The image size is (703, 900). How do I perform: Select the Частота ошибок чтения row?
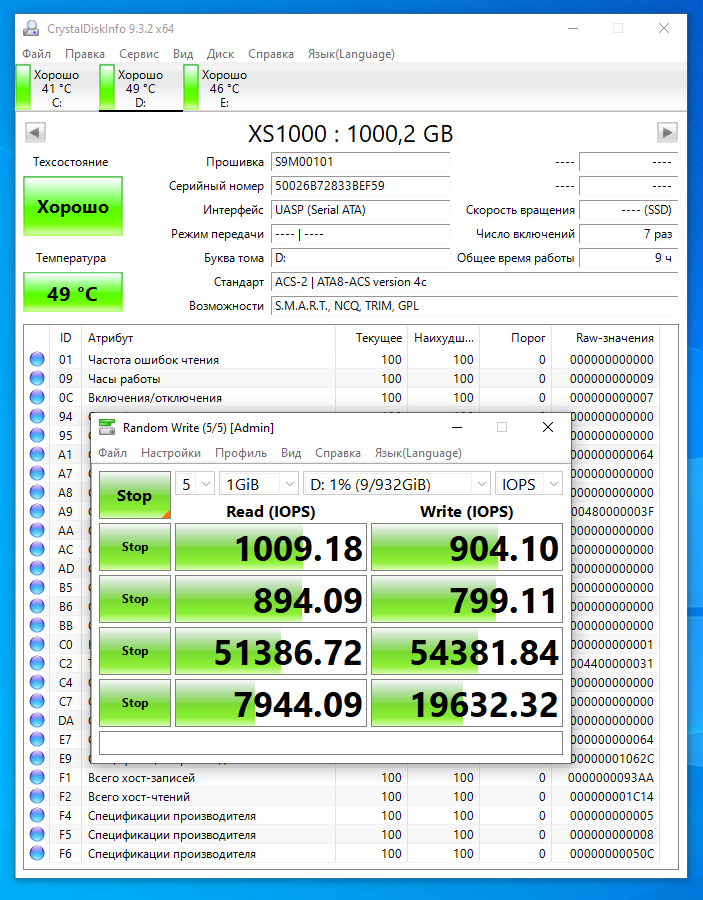click(x=343, y=359)
